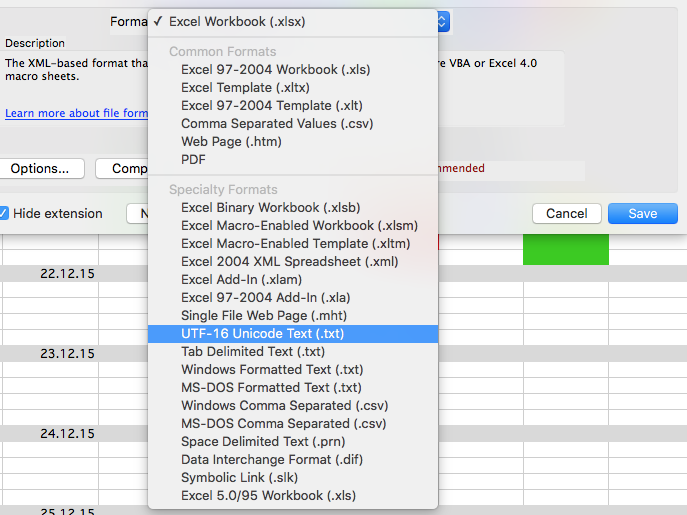Pick Excel 97-2004 Template (.xlt)
The height and width of the screenshot is (515, 687).
[x=293, y=106]
